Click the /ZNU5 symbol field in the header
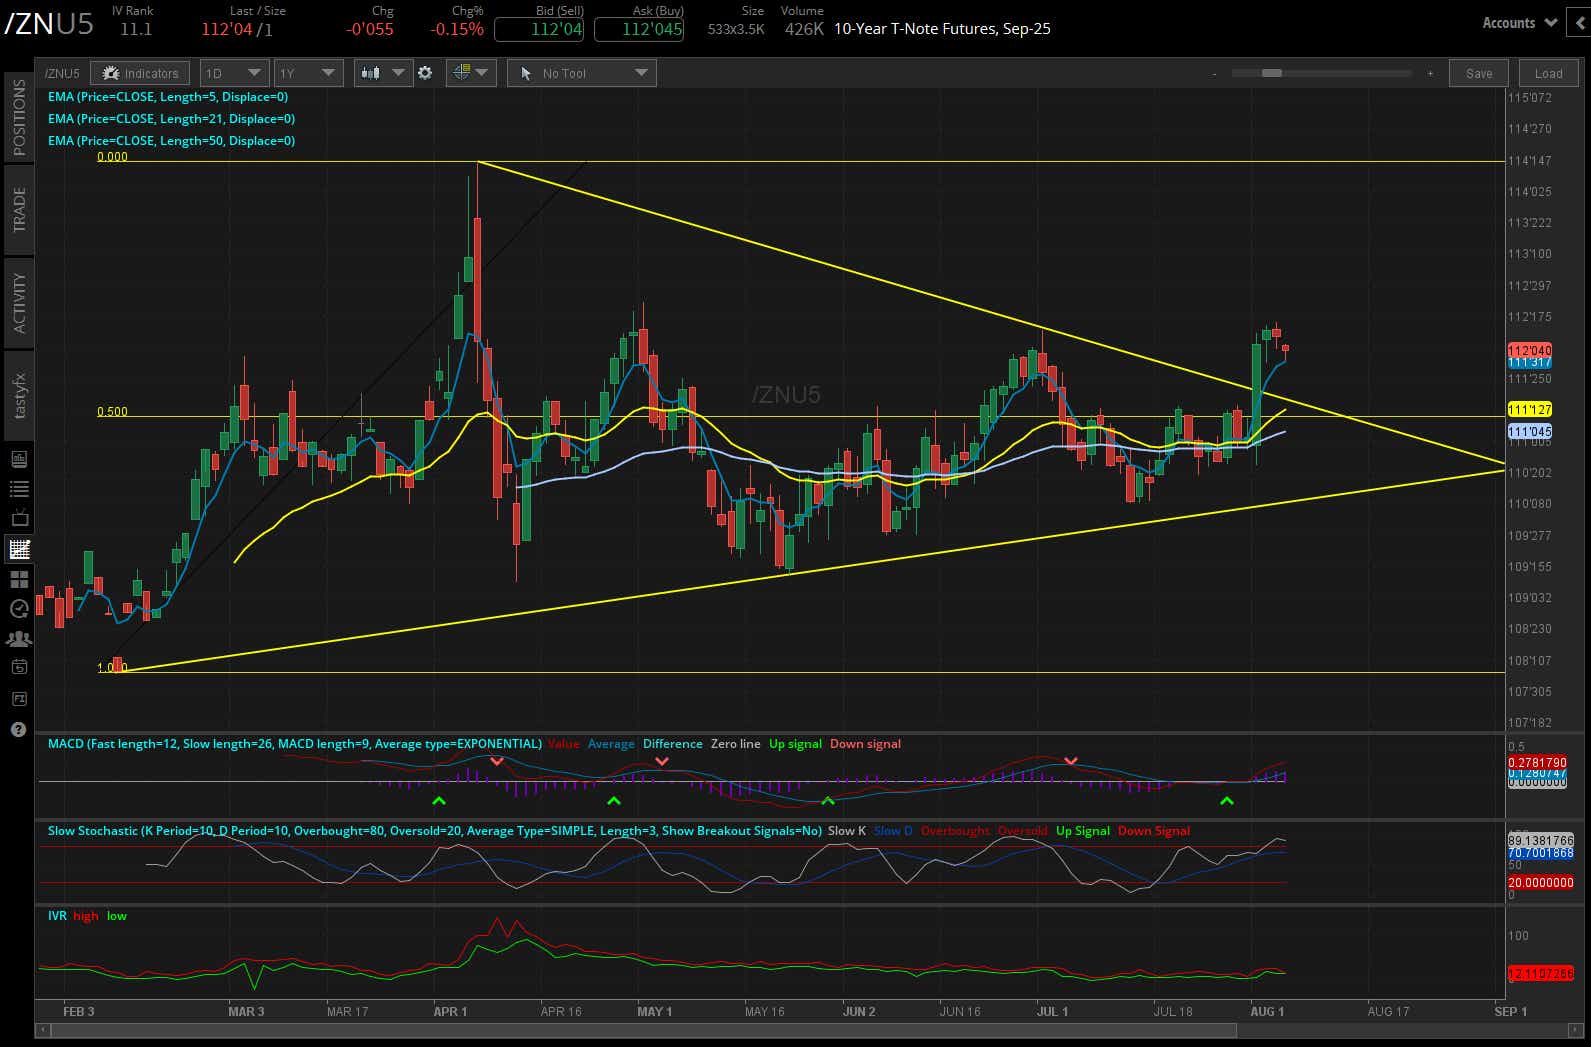 [49, 23]
